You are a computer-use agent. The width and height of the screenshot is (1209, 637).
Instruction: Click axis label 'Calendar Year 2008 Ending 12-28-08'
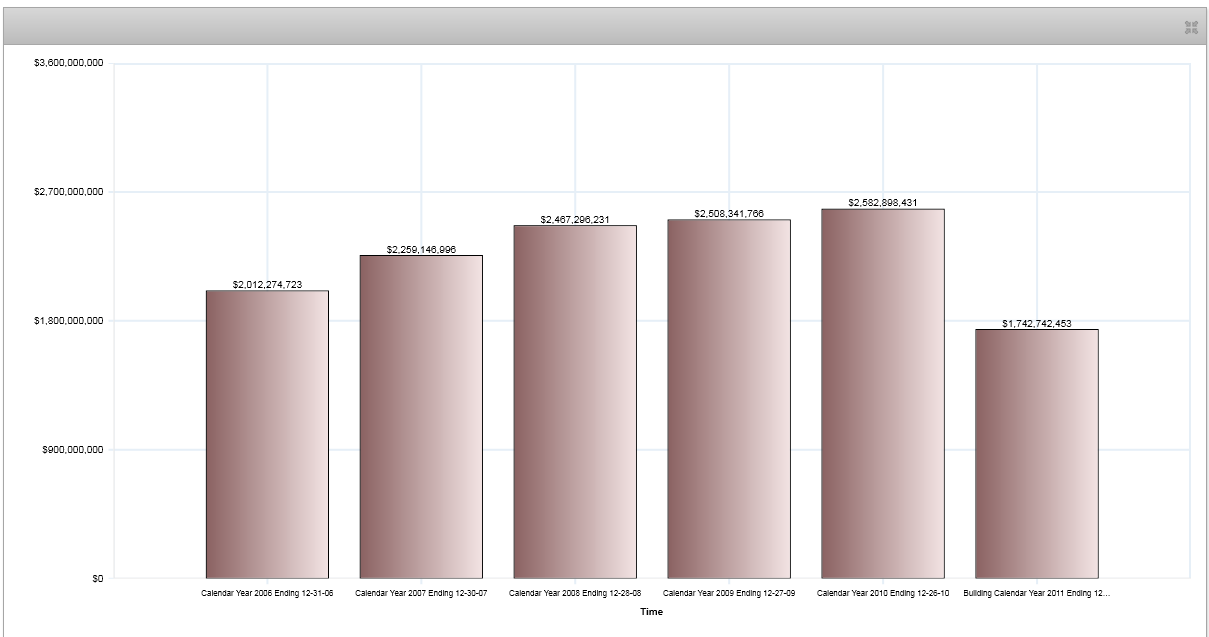[575, 593]
